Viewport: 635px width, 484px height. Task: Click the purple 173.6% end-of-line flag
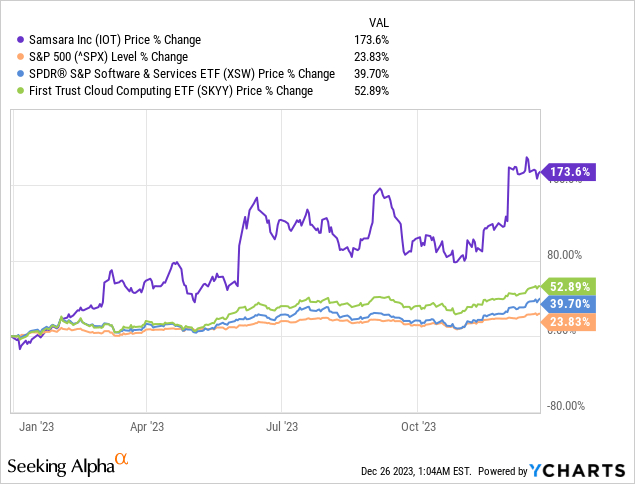[569, 172]
